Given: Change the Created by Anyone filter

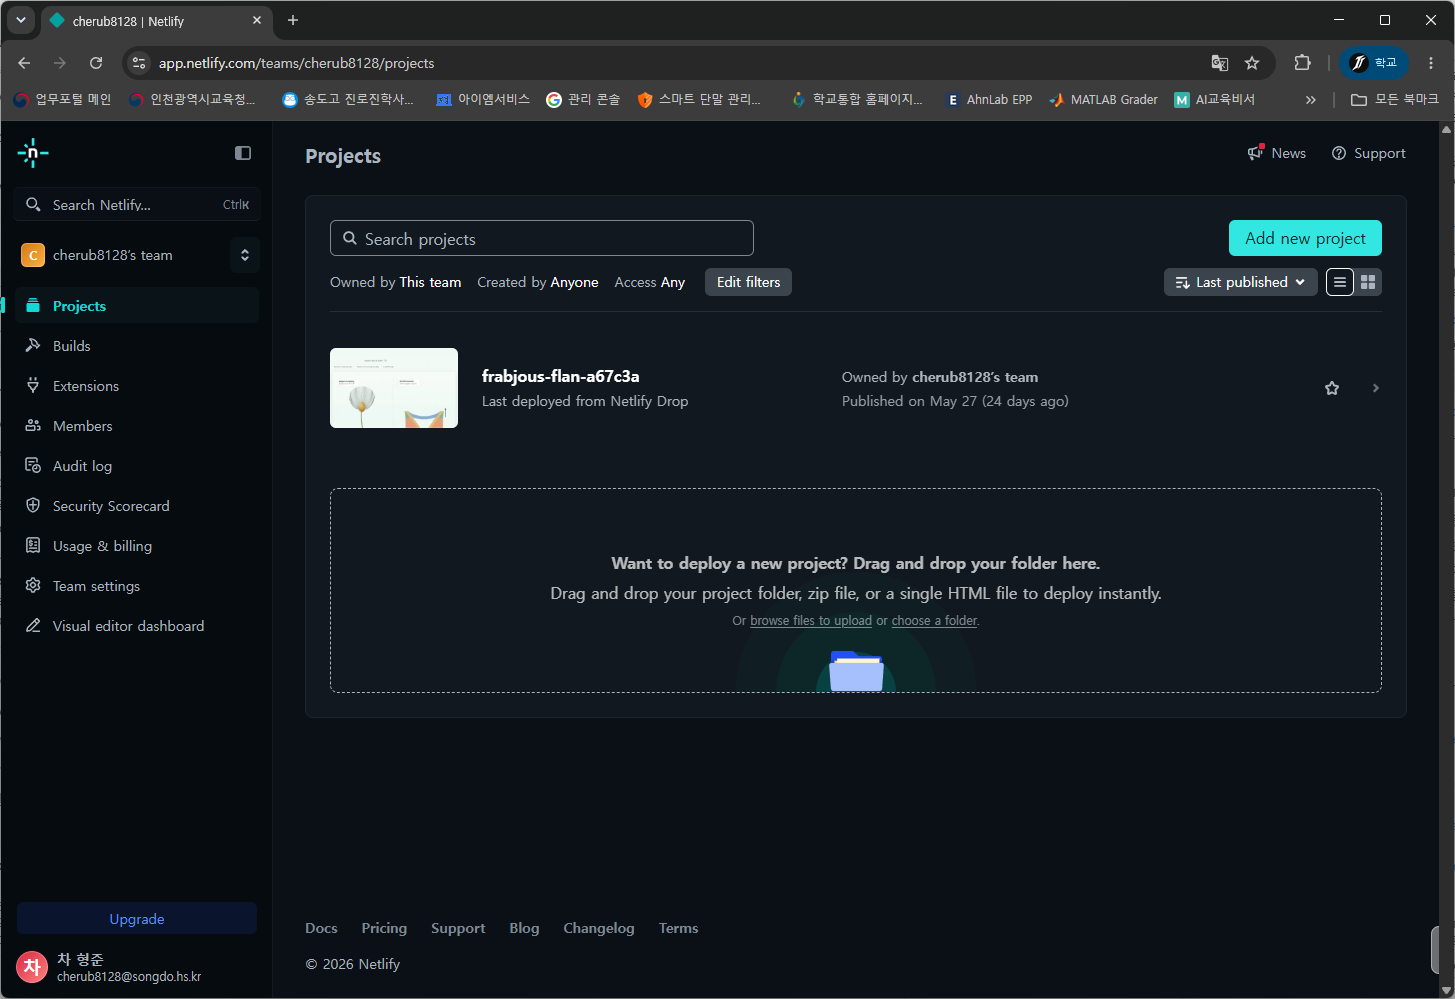Looking at the screenshot, I should [538, 282].
